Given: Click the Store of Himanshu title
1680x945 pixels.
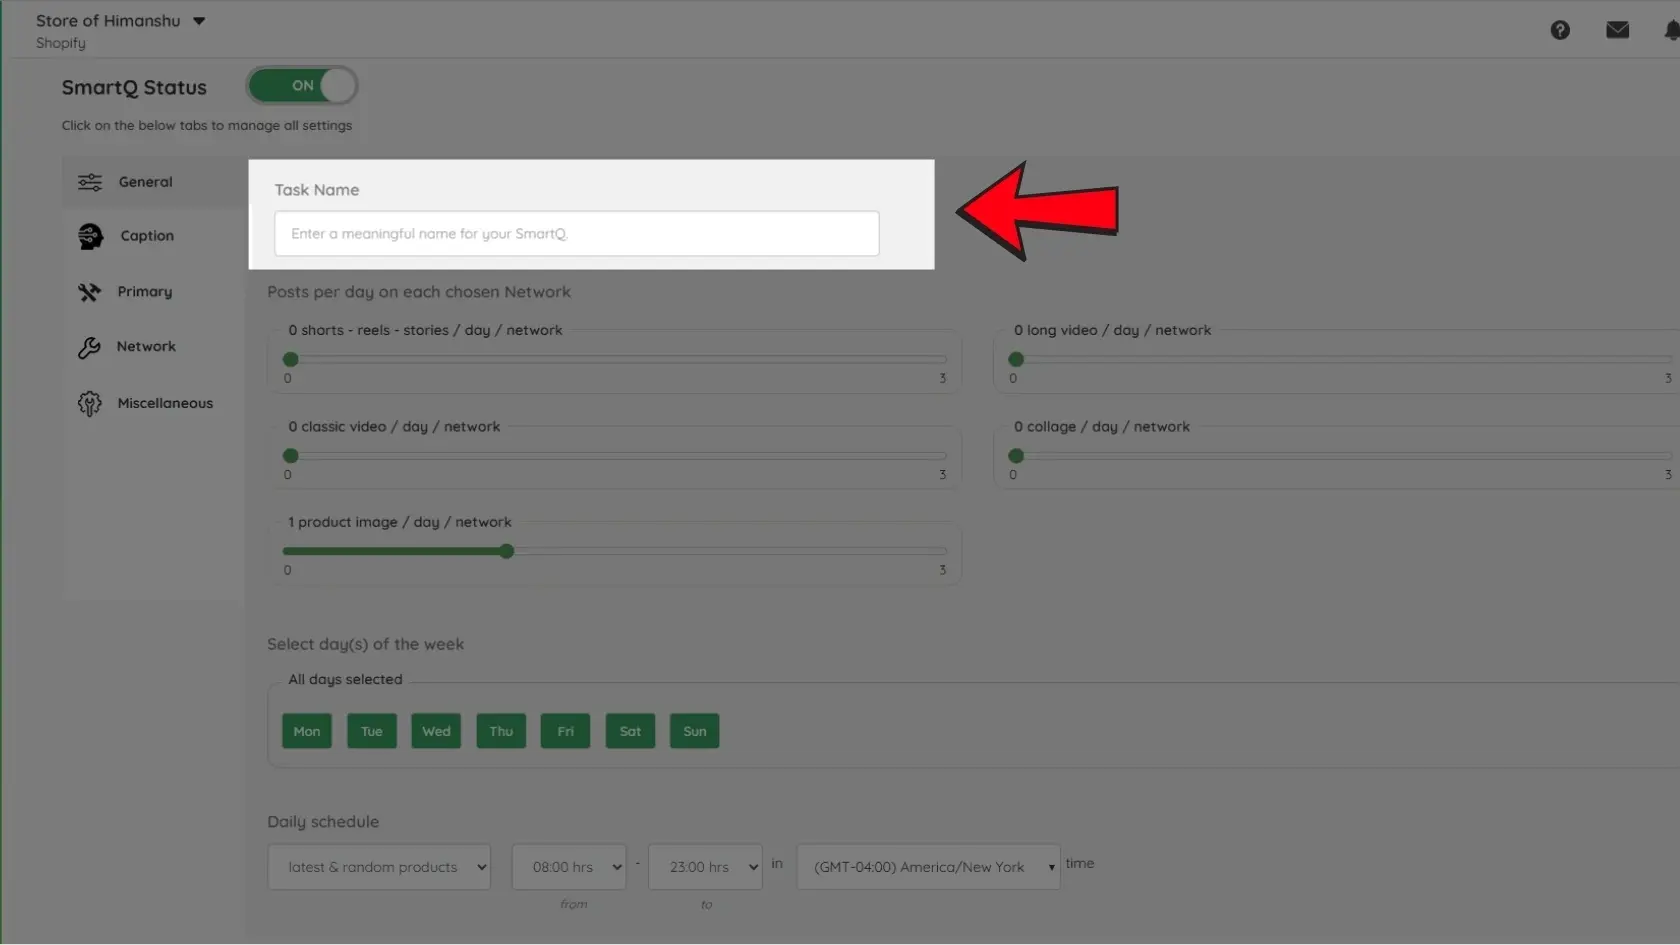Looking at the screenshot, I should click(x=108, y=21).
